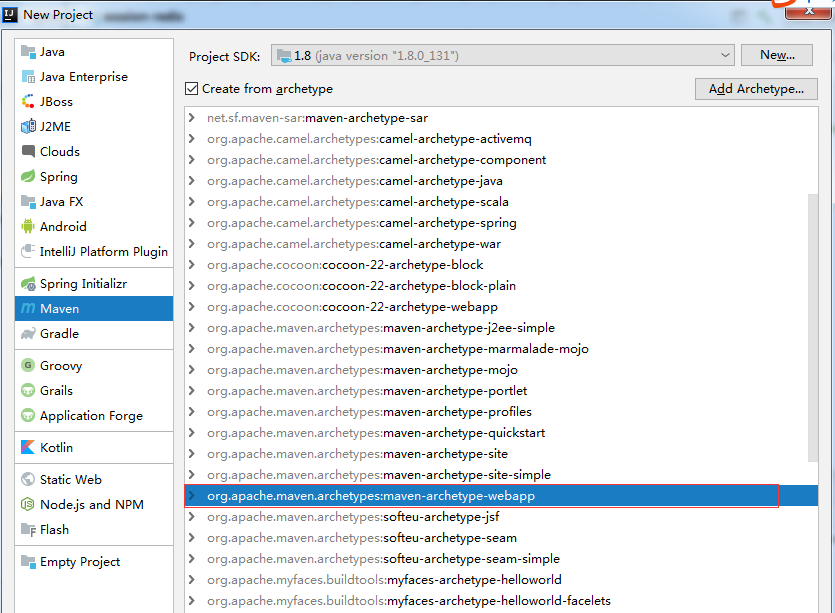This screenshot has height=613, width=835.
Task: Select cocoon-22-archetype-block-plain archetype
Action: click(x=501, y=286)
